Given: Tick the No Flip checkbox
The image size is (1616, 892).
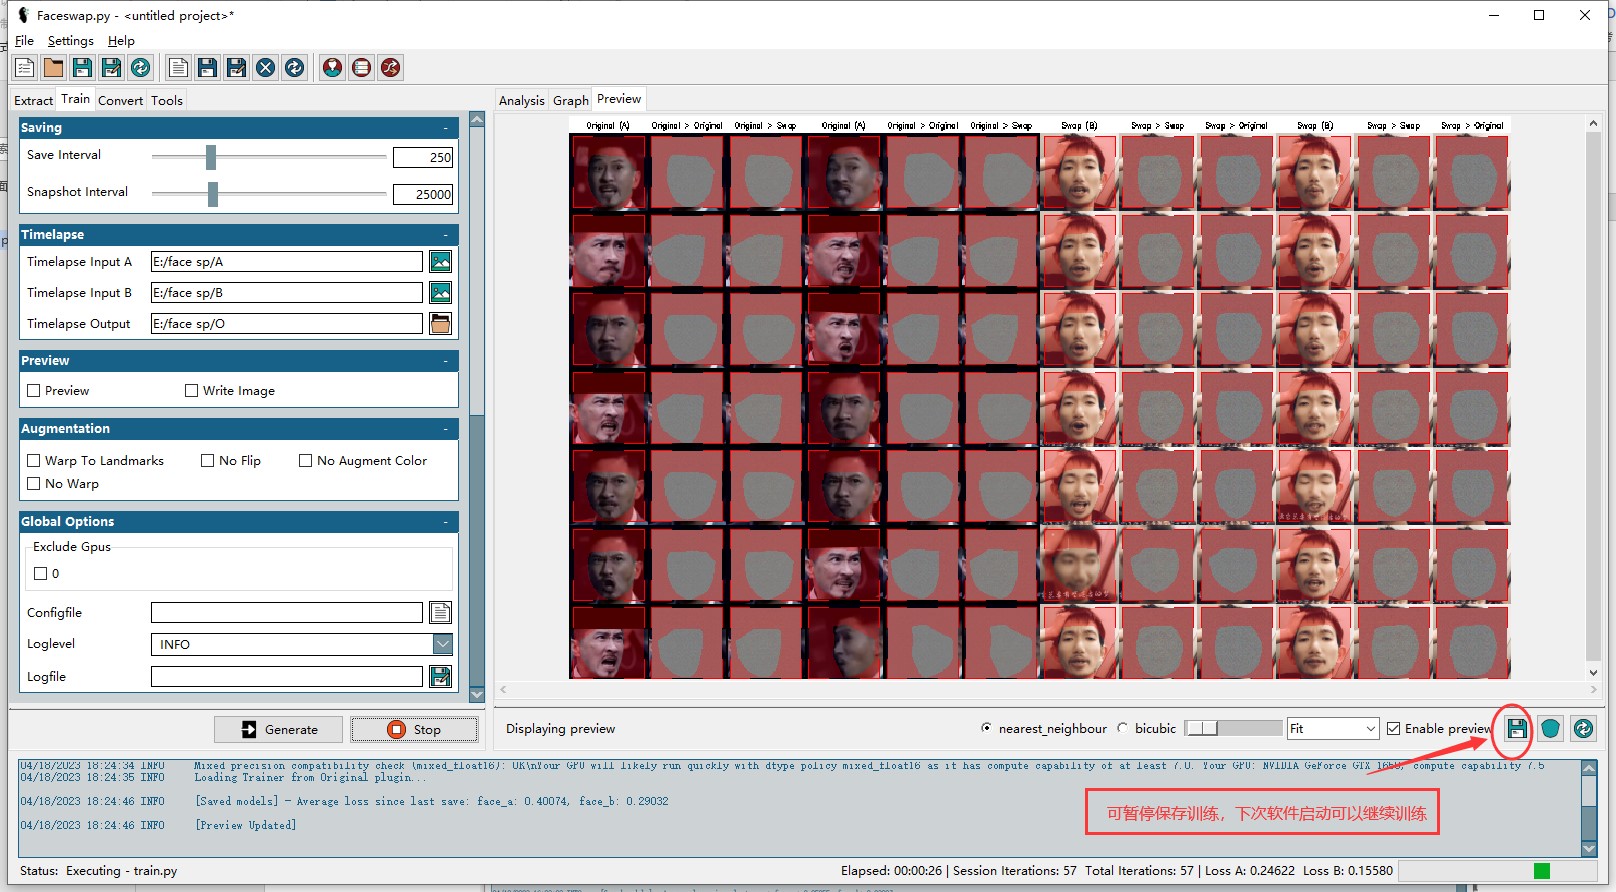Looking at the screenshot, I should click(208, 461).
